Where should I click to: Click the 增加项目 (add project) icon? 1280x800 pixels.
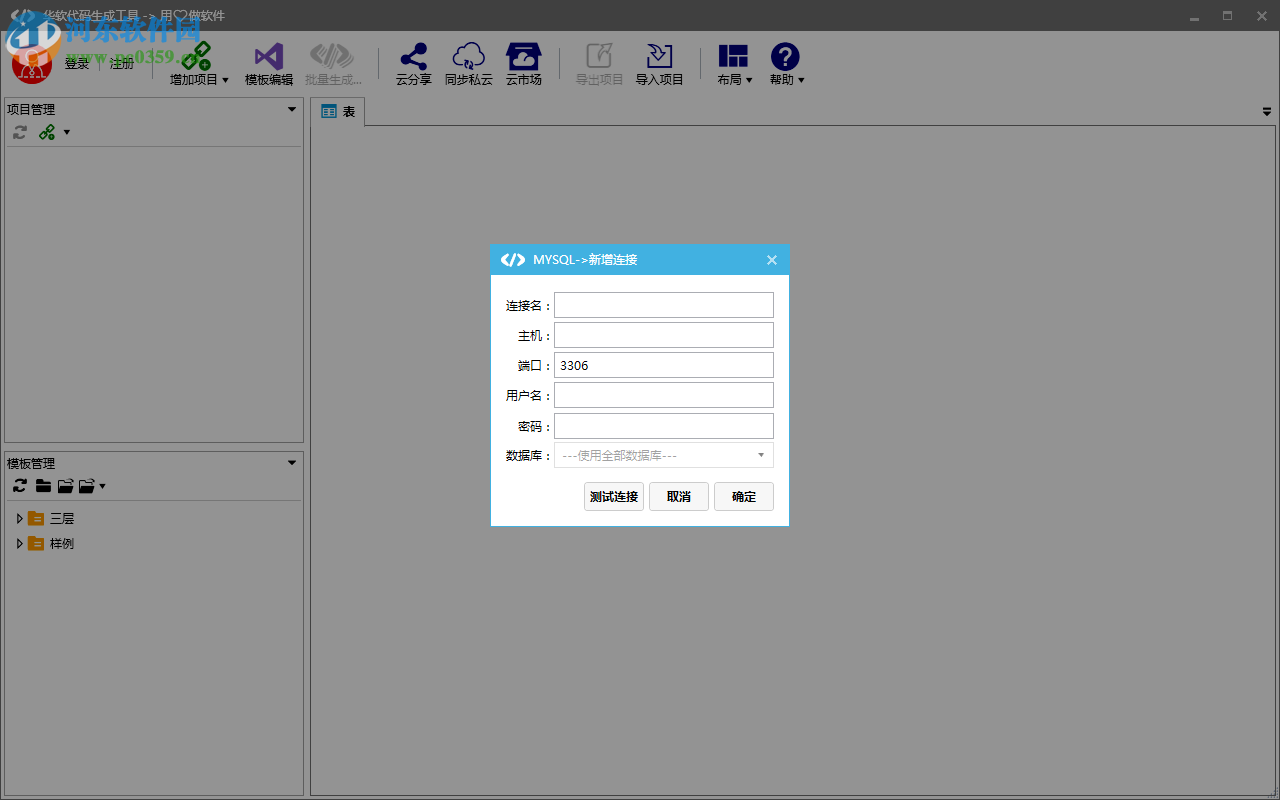click(197, 57)
